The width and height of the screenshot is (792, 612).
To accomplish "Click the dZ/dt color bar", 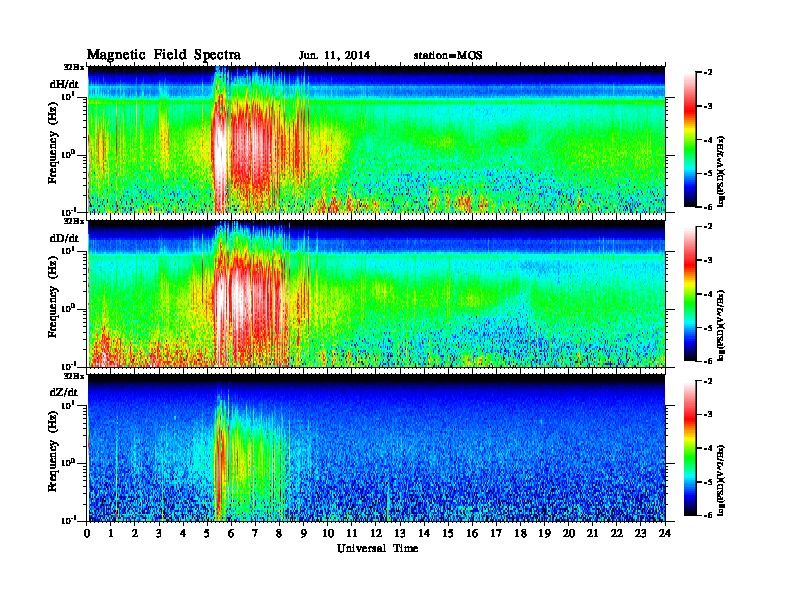I will [x=690, y=448].
